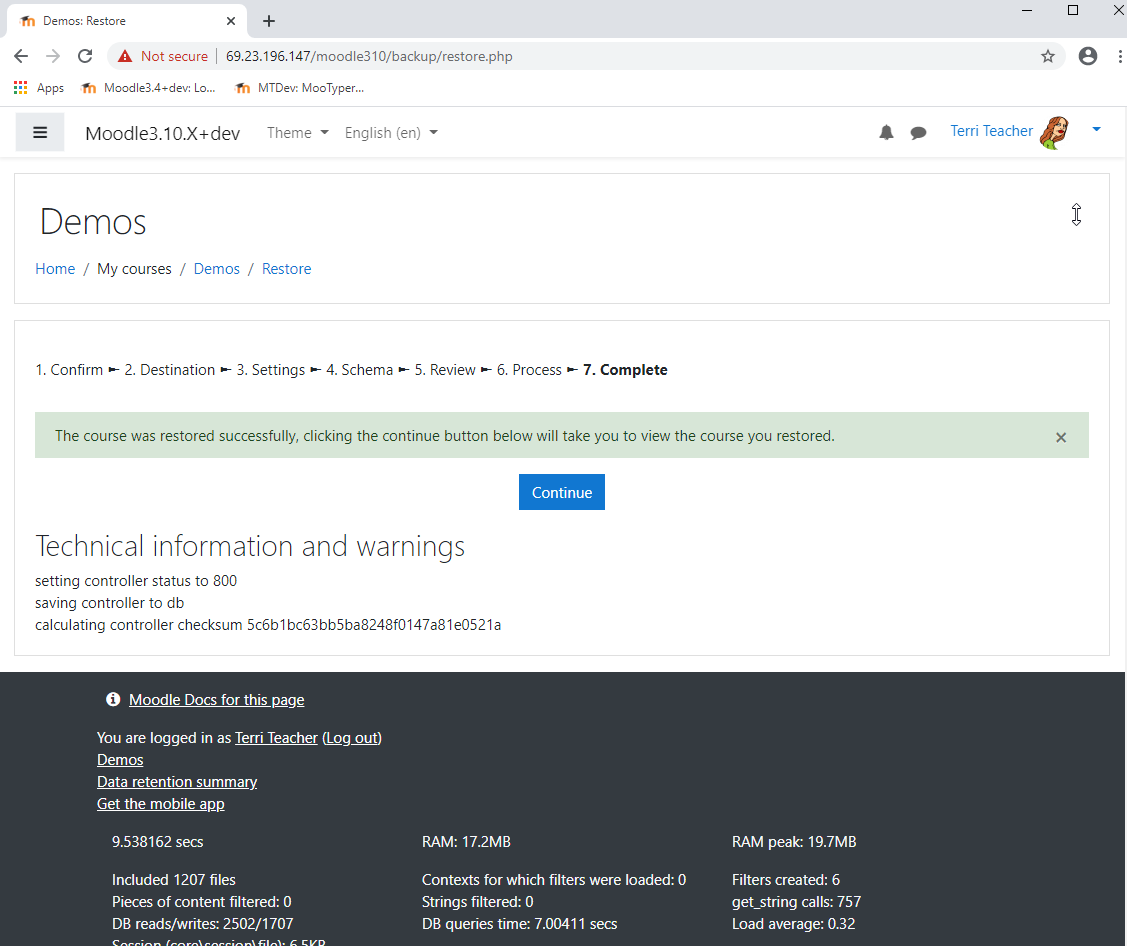Open the notifications bell icon
The height and width of the screenshot is (946, 1127).
click(x=886, y=132)
